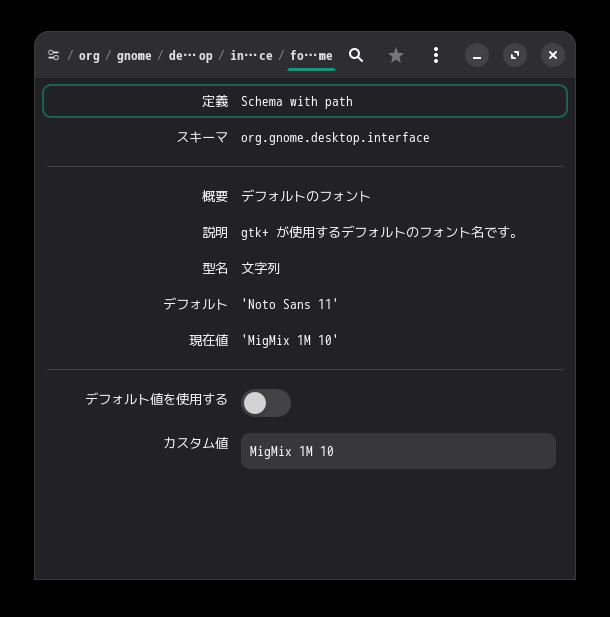Close the dconf Editor window
Viewport: 610px width, 617px height.
pyautogui.click(x=553, y=56)
